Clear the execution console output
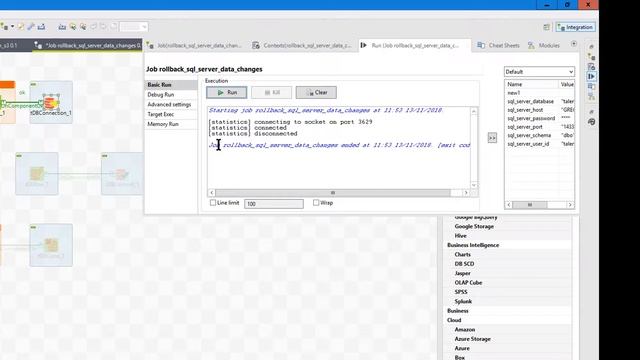The image size is (640, 360). (x=316, y=93)
